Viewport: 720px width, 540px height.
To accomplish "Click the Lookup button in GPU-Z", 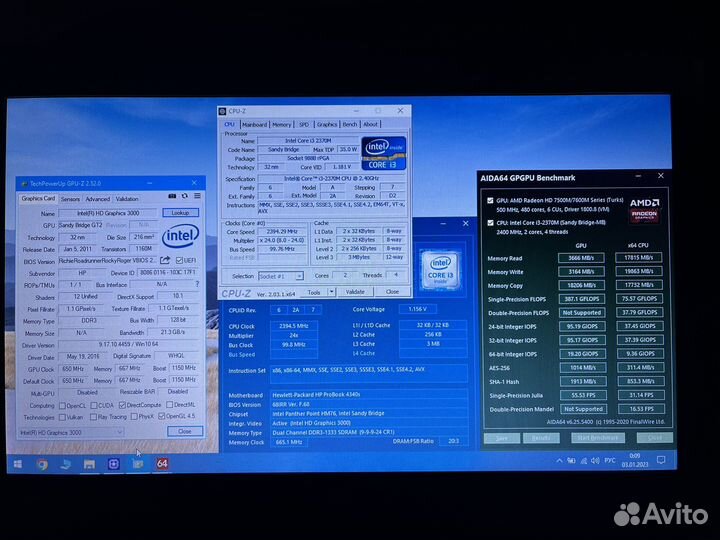I will (180, 213).
